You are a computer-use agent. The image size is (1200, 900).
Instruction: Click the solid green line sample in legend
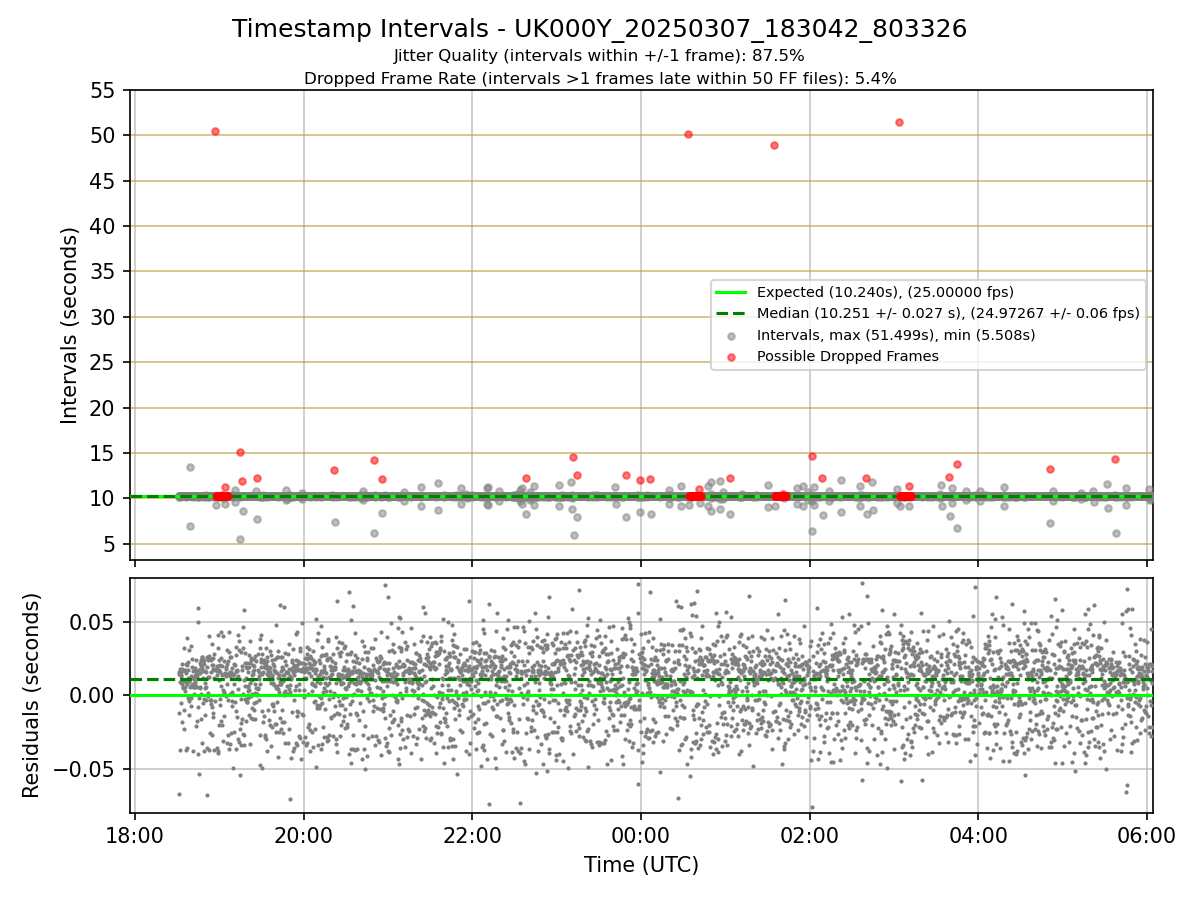click(732, 292)
